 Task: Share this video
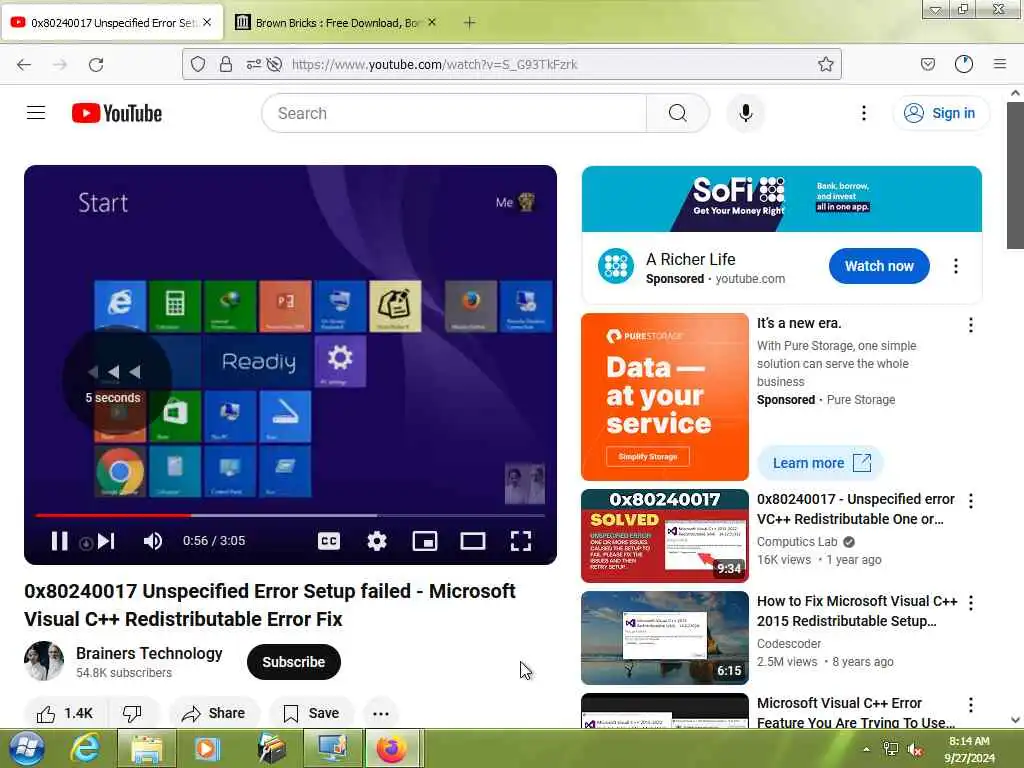click(x=214, y=713)
